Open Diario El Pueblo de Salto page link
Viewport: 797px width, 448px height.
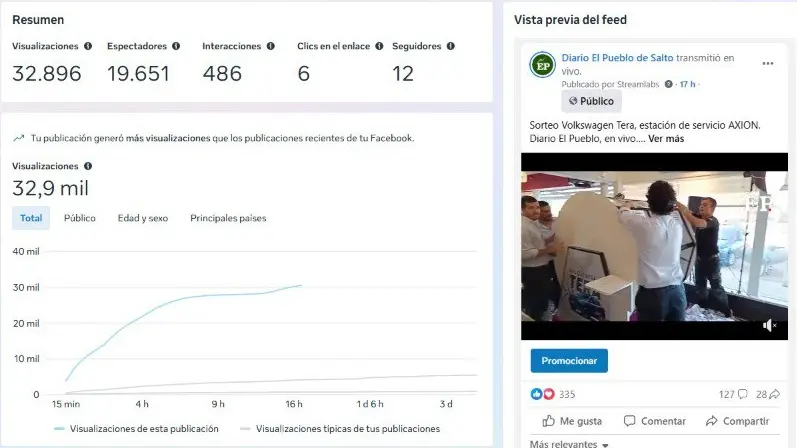tap(617, 58)
